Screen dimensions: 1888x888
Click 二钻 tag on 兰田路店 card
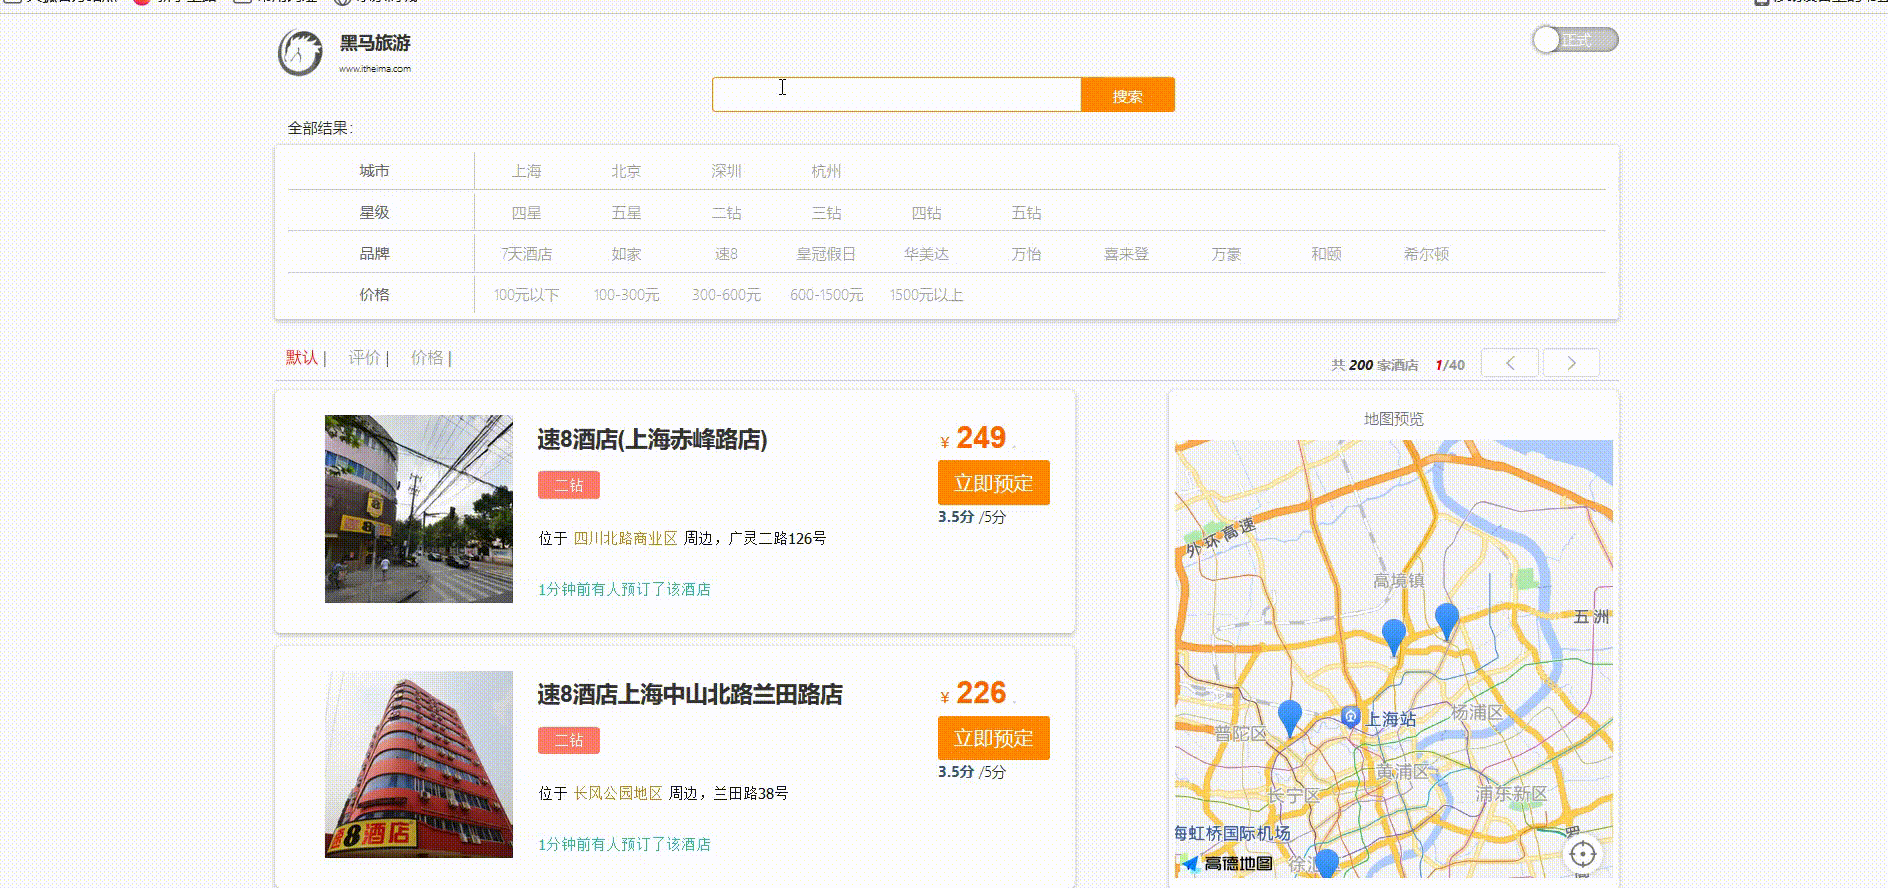coord(569,740)
